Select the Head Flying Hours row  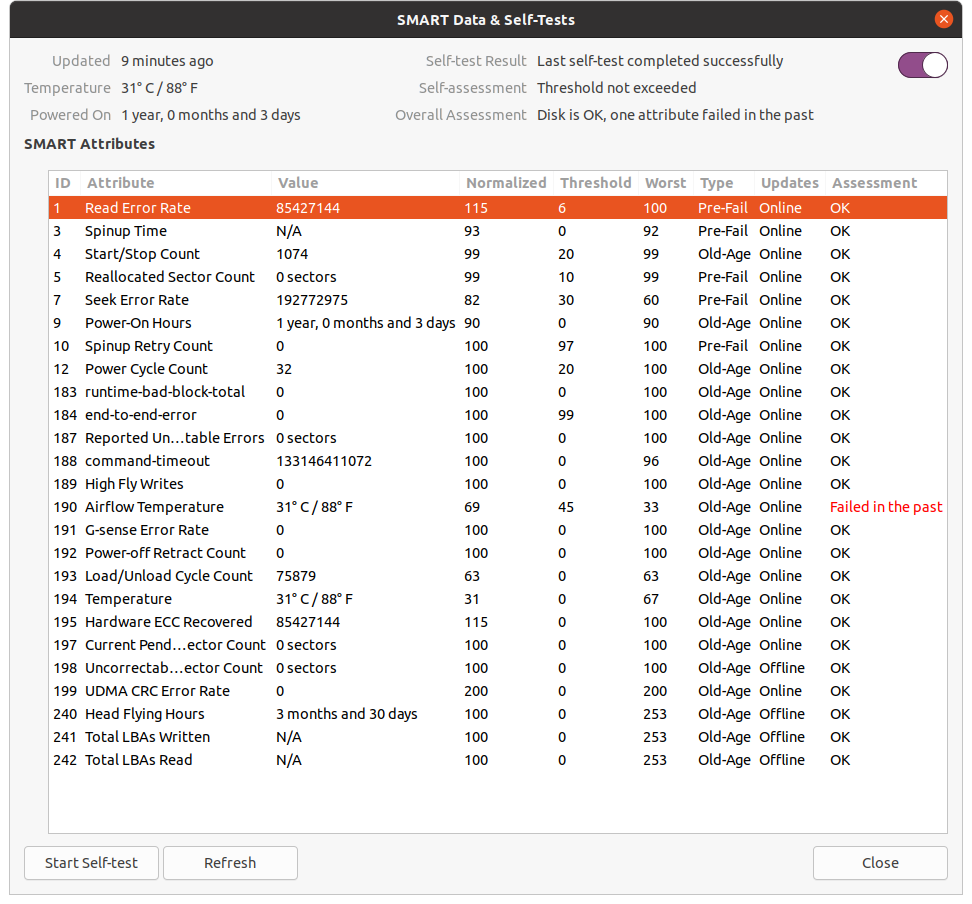498,713
